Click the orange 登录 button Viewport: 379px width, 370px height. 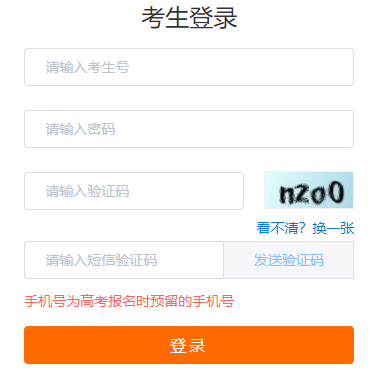pyautogui.click(x=189, y=345)
